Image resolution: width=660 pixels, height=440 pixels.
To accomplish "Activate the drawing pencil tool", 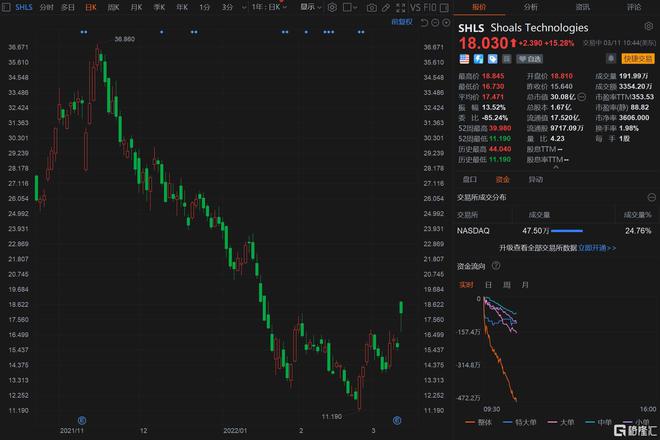I will click(x=386, y=8).
